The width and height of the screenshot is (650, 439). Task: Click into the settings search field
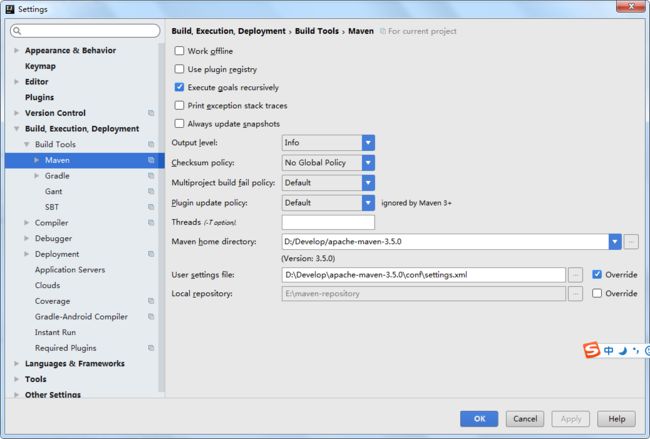coord(85,31)
